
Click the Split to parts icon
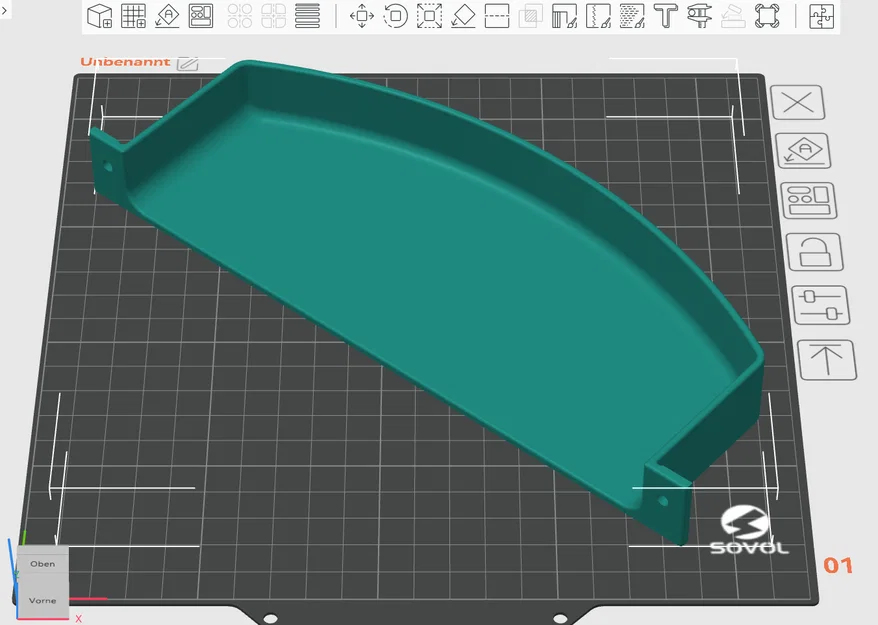(x=273, y=16)
